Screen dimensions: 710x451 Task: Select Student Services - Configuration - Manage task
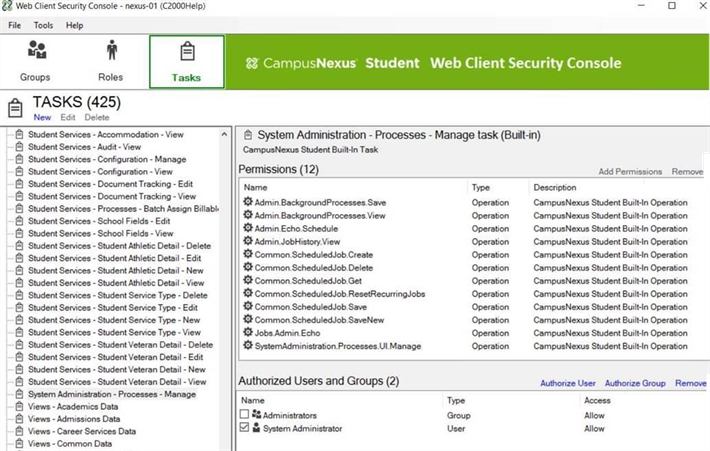(107, 159)
